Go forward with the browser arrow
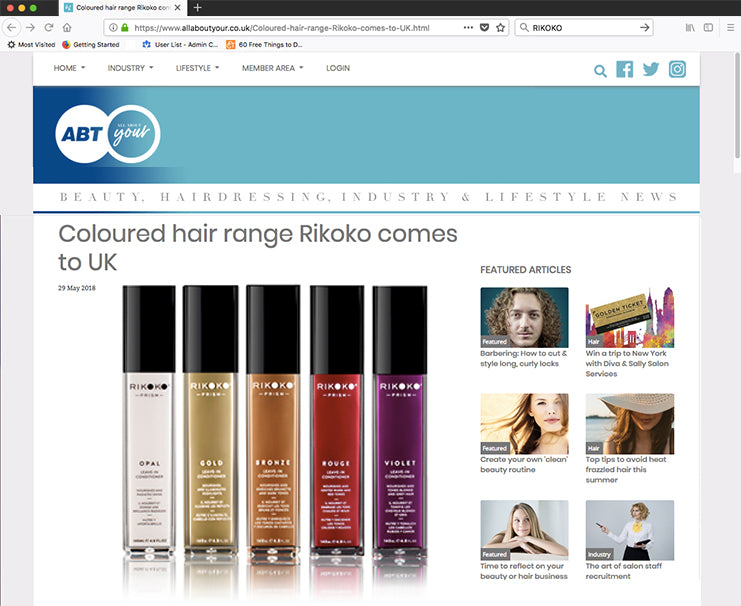The height and width of the screenshot is (606, 741). point(30,27)
